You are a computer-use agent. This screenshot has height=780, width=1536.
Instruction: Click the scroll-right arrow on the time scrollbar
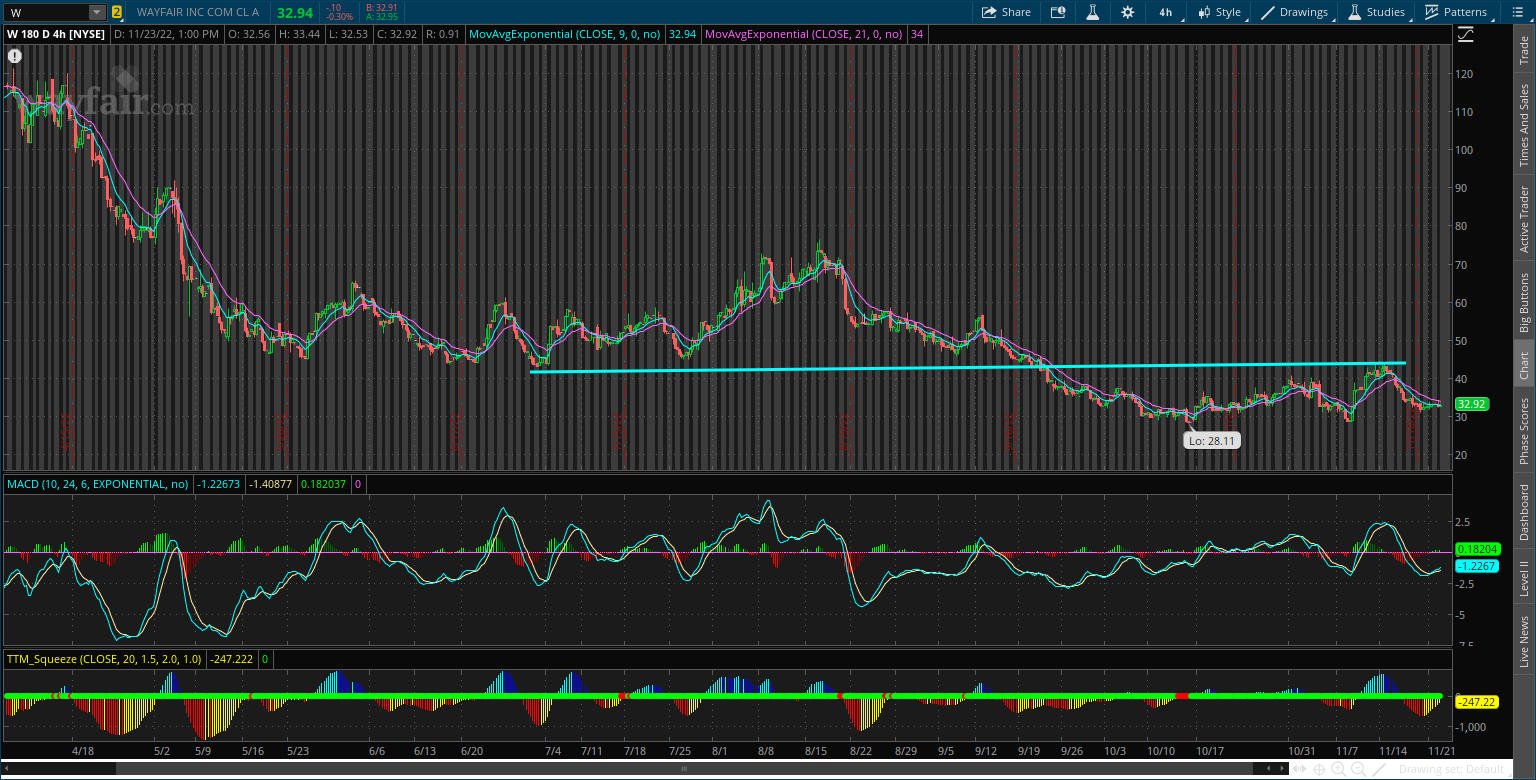1282,769
